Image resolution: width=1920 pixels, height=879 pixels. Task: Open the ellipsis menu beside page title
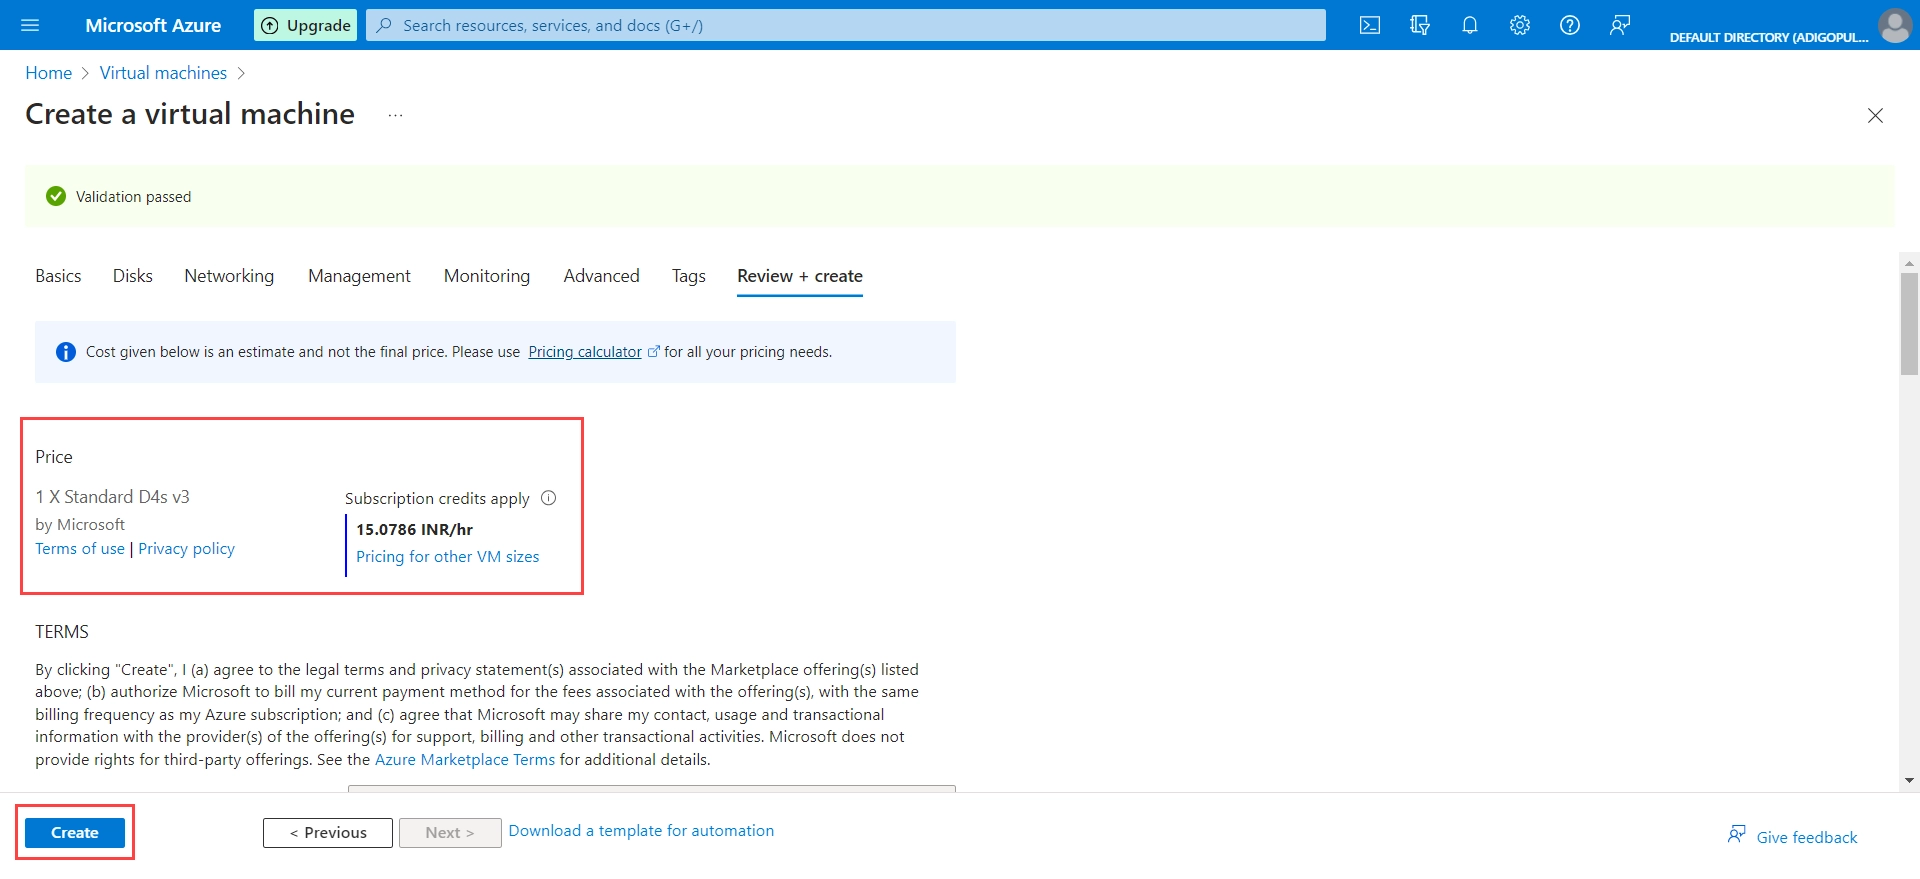point(396,116)
